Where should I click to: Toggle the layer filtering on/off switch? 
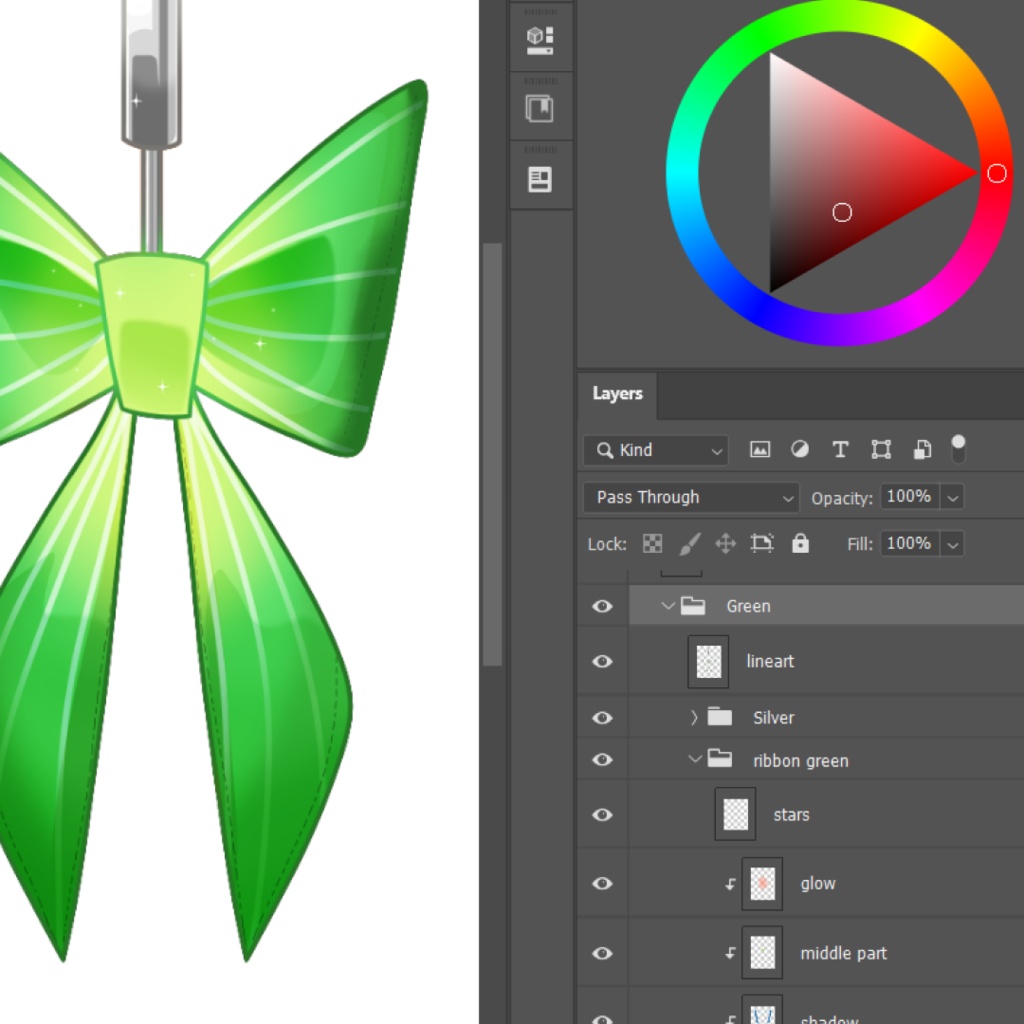coord(958,449)
